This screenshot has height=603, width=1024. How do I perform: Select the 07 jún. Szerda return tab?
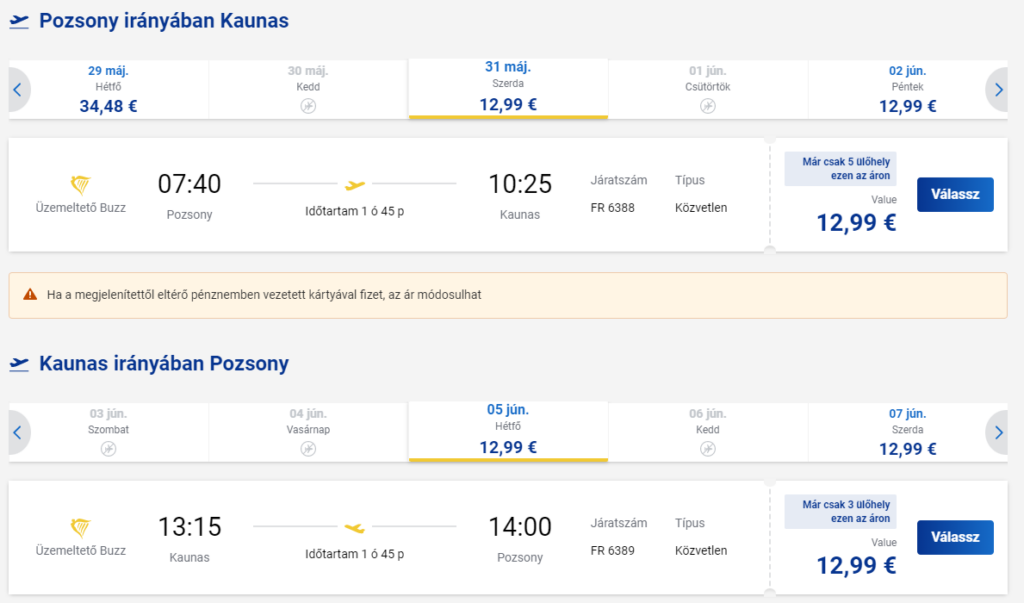[908, 432]
